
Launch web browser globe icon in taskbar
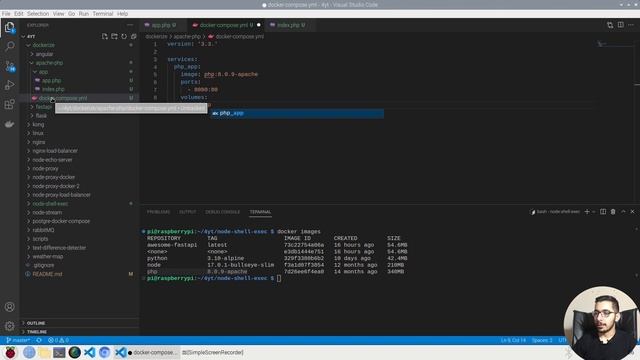29,352
